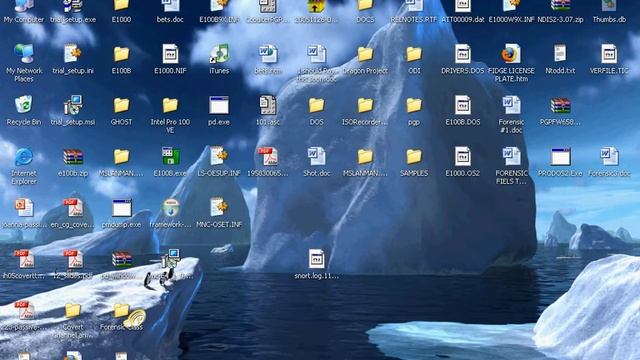The image size is (640, 360).
Task: Select the 12_slides.pdf icon
Action: click(73, 259)
